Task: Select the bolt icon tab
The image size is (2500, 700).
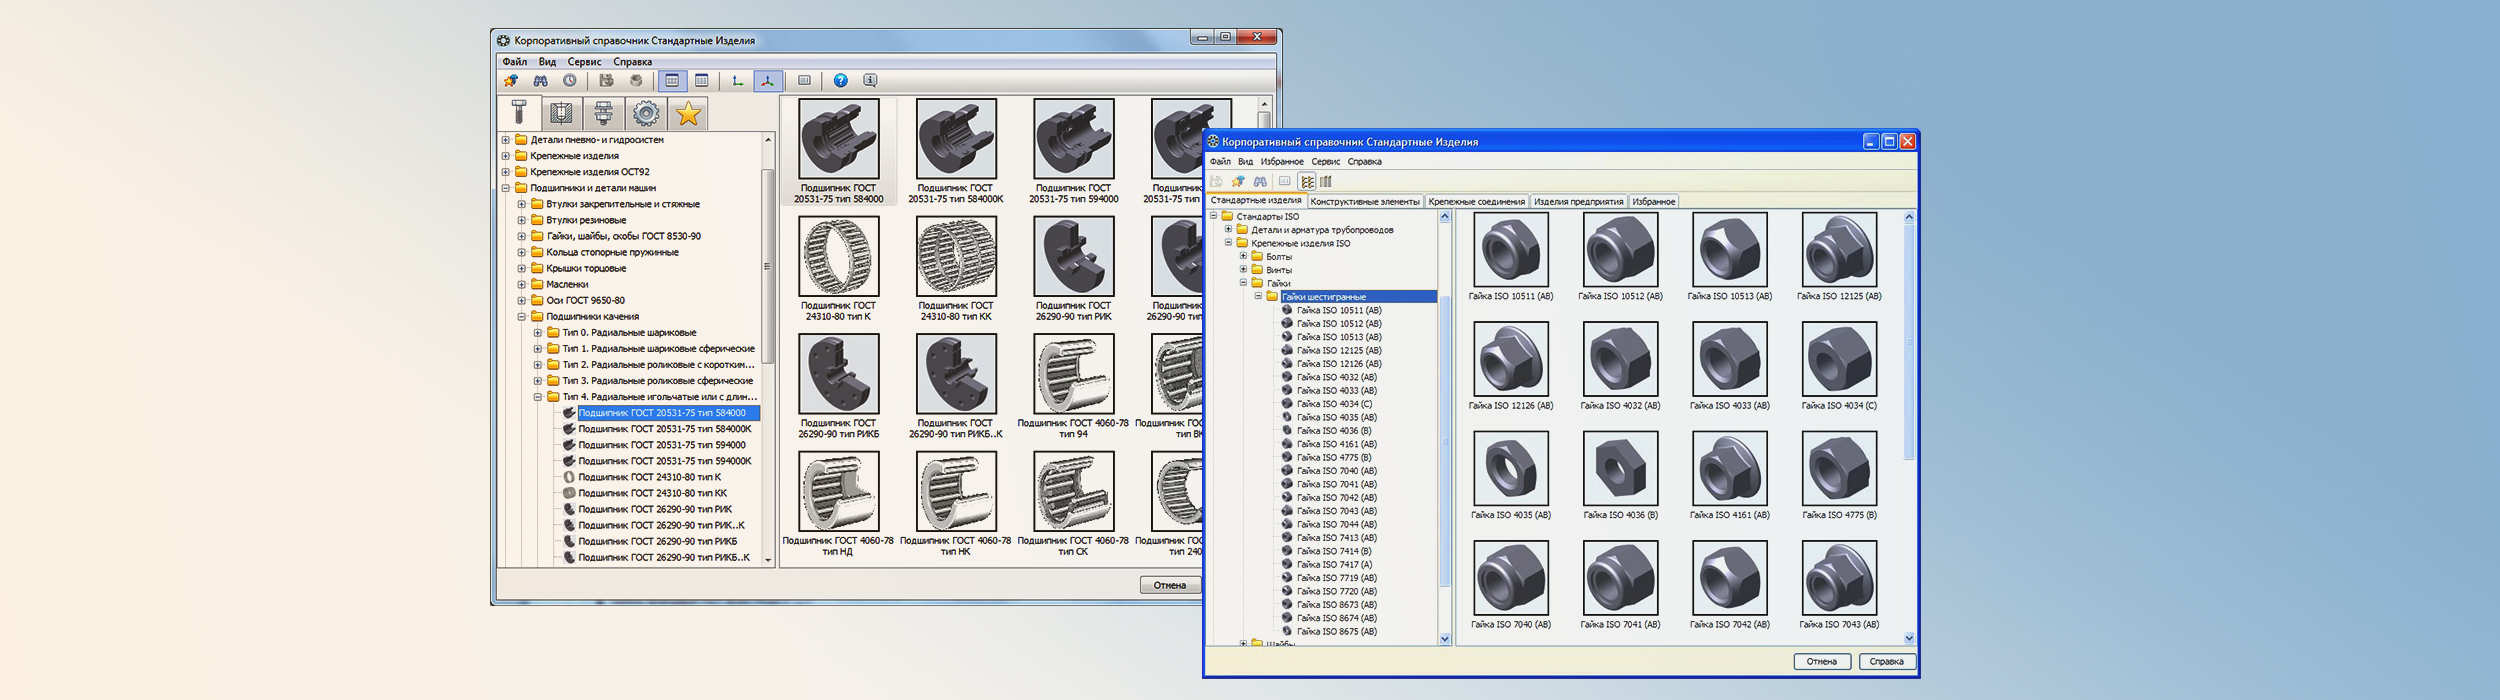Action: point(519,113)
